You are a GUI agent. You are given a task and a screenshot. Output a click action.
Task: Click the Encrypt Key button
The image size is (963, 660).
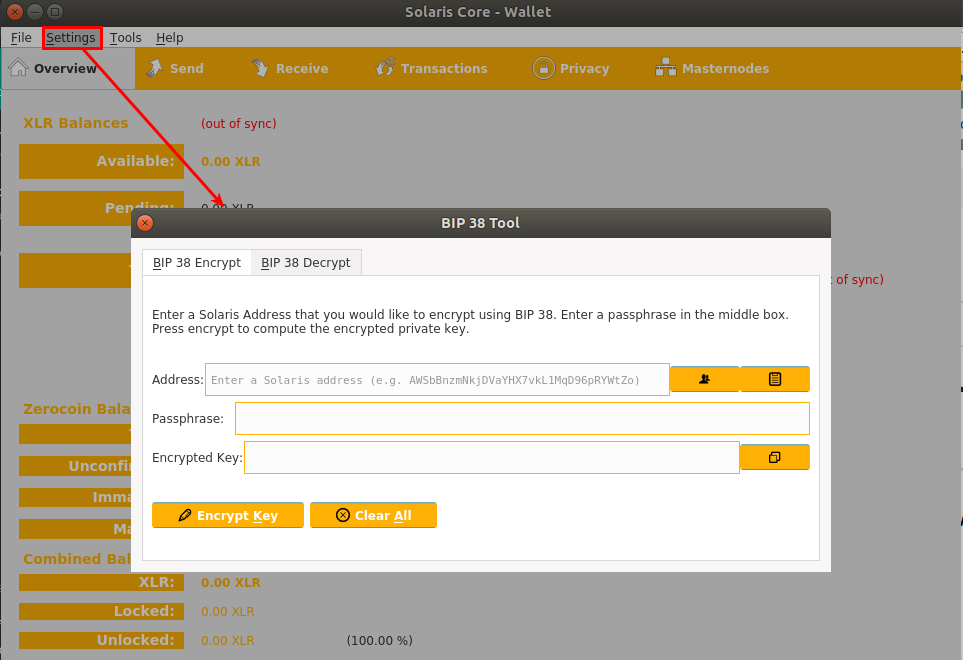click(228, 515)
